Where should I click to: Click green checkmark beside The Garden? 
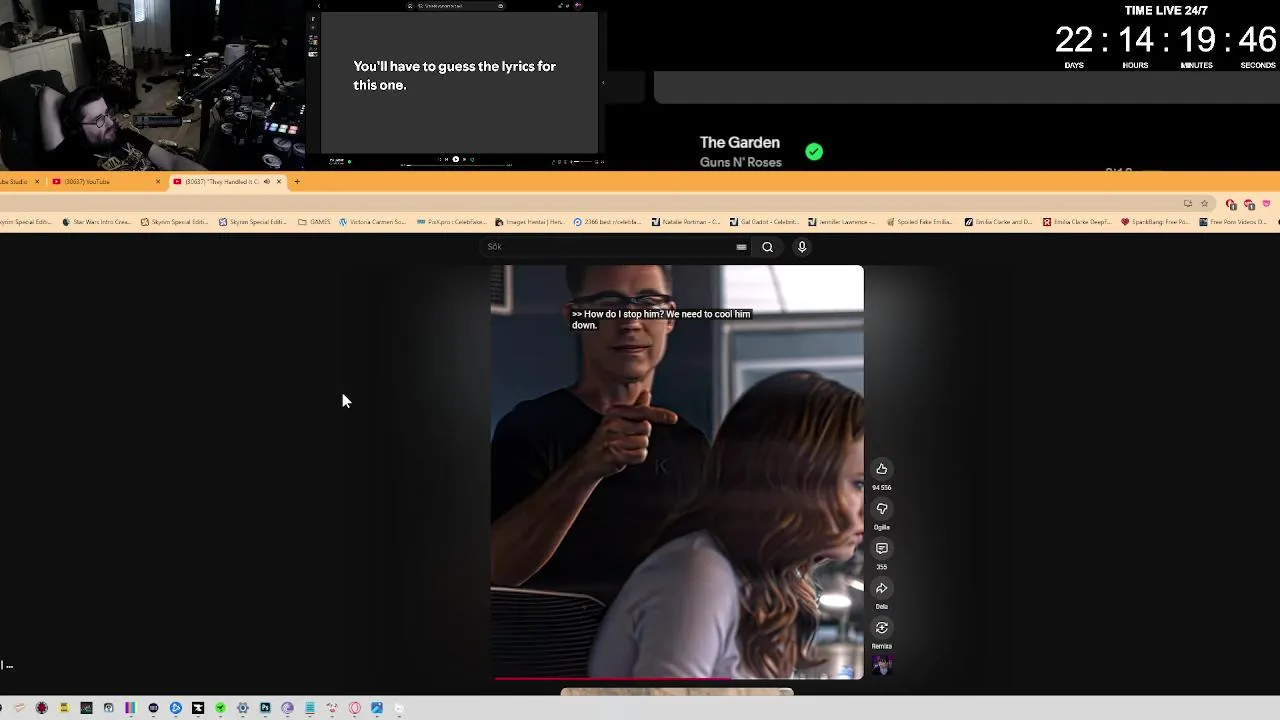point(814,152)
